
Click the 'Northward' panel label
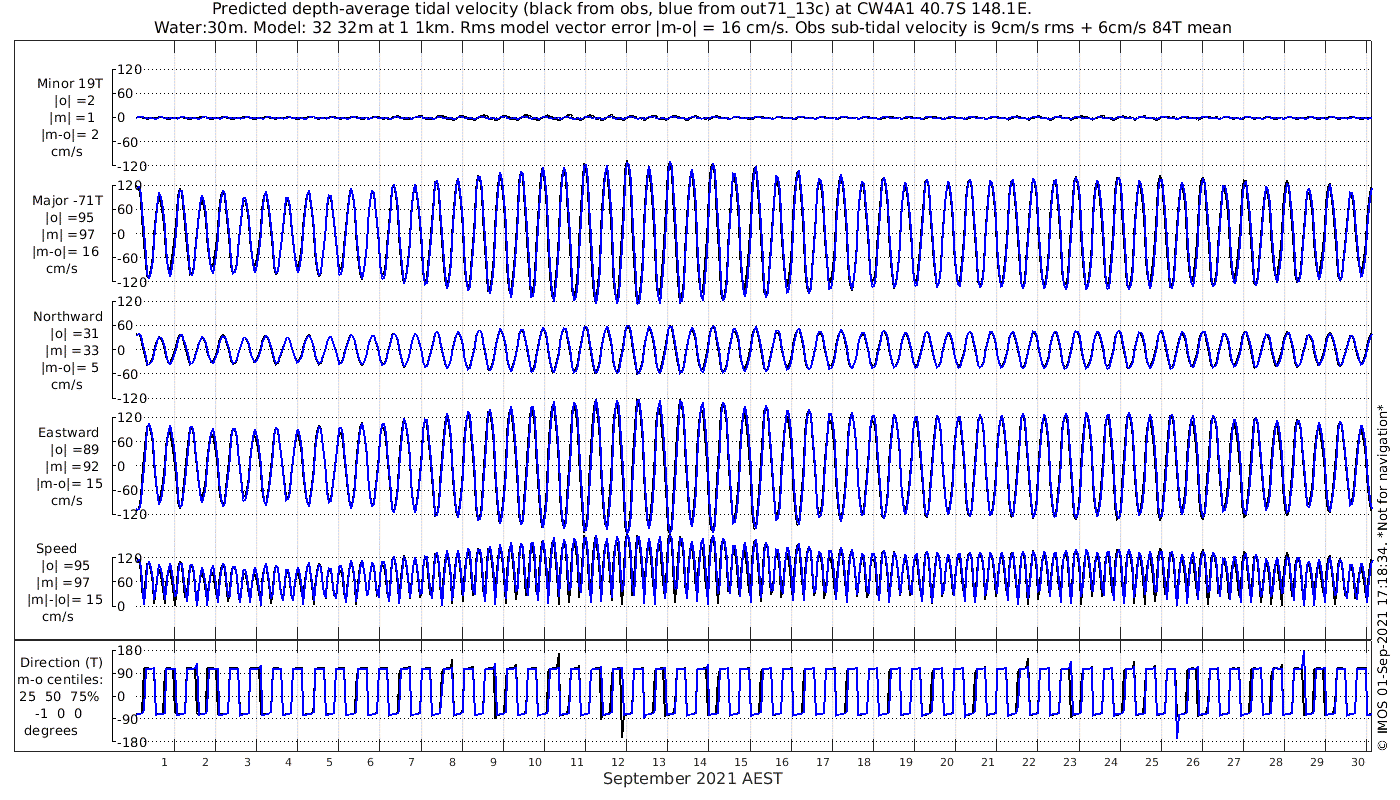coord(68,317)
